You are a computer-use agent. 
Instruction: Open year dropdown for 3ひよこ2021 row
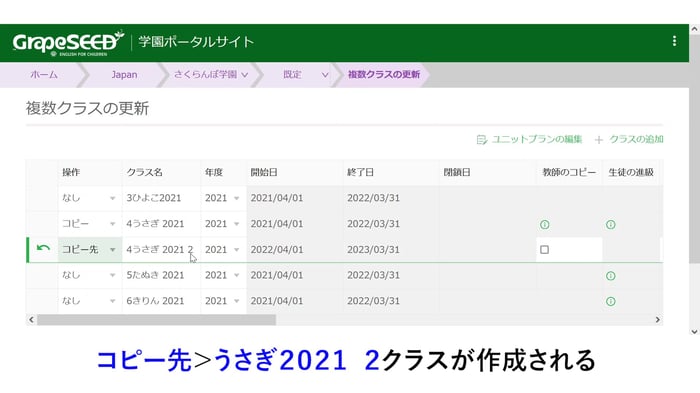[237, 198]
